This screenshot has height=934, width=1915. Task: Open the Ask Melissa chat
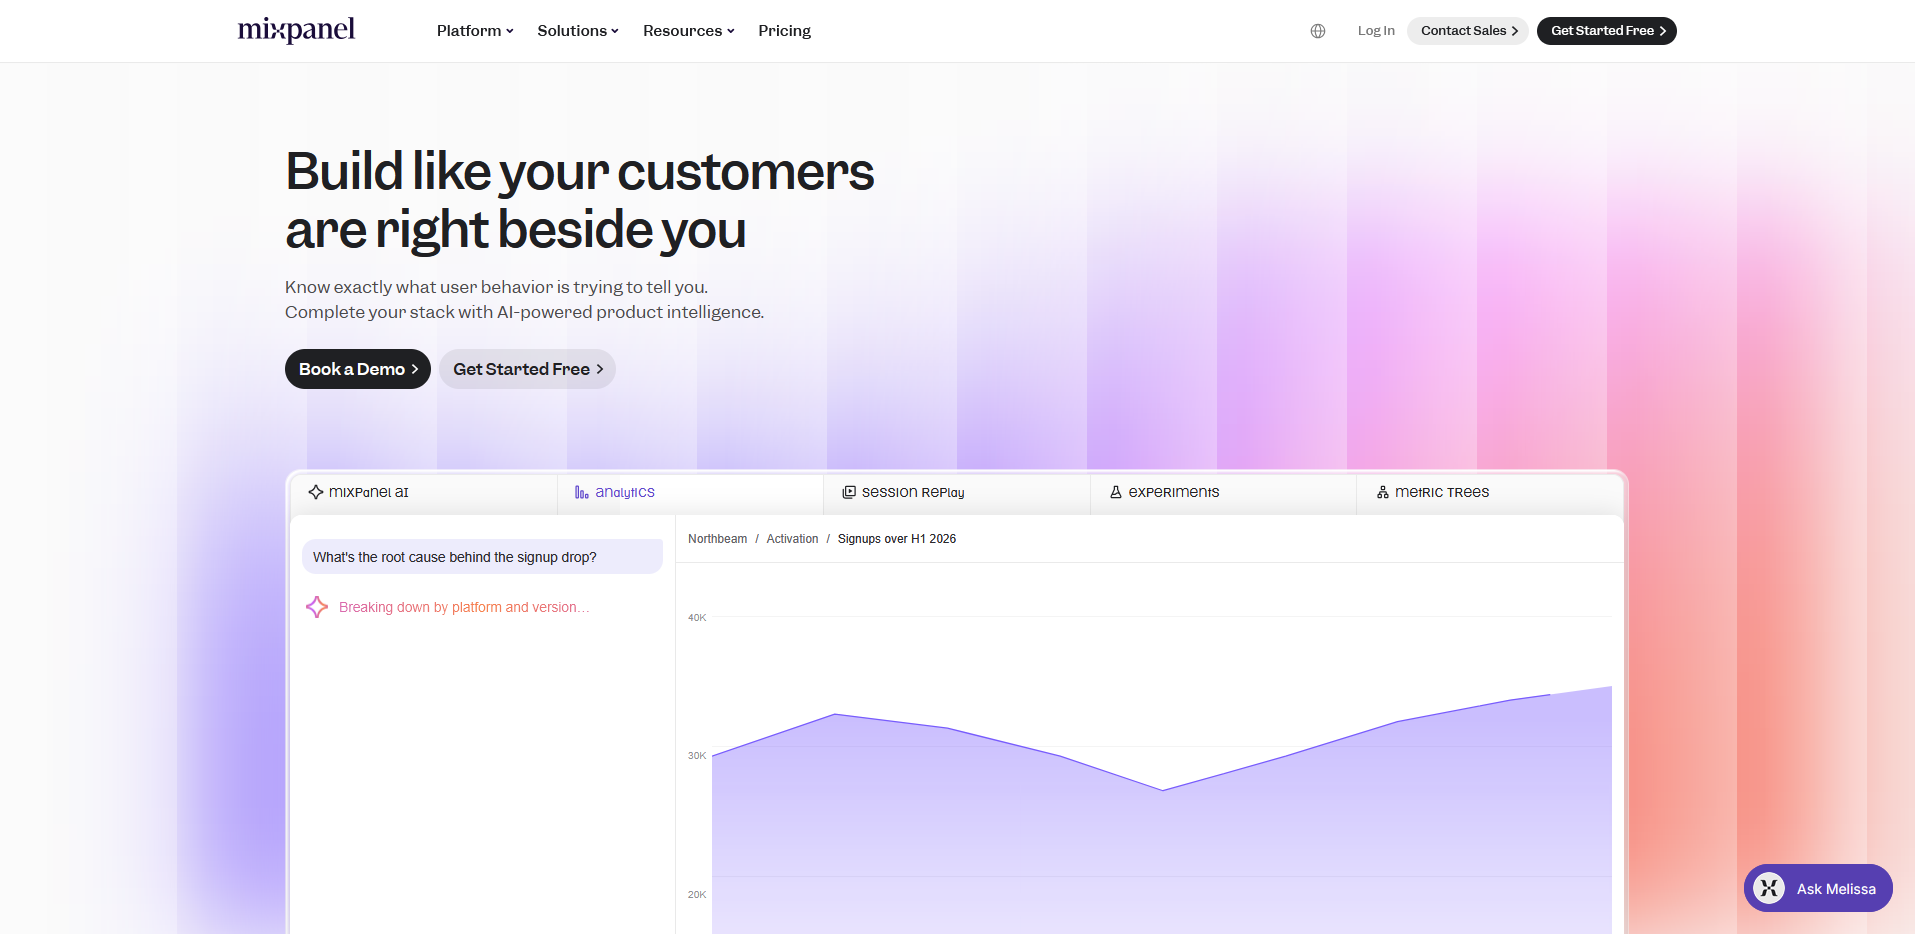[x=1818, y=888]
